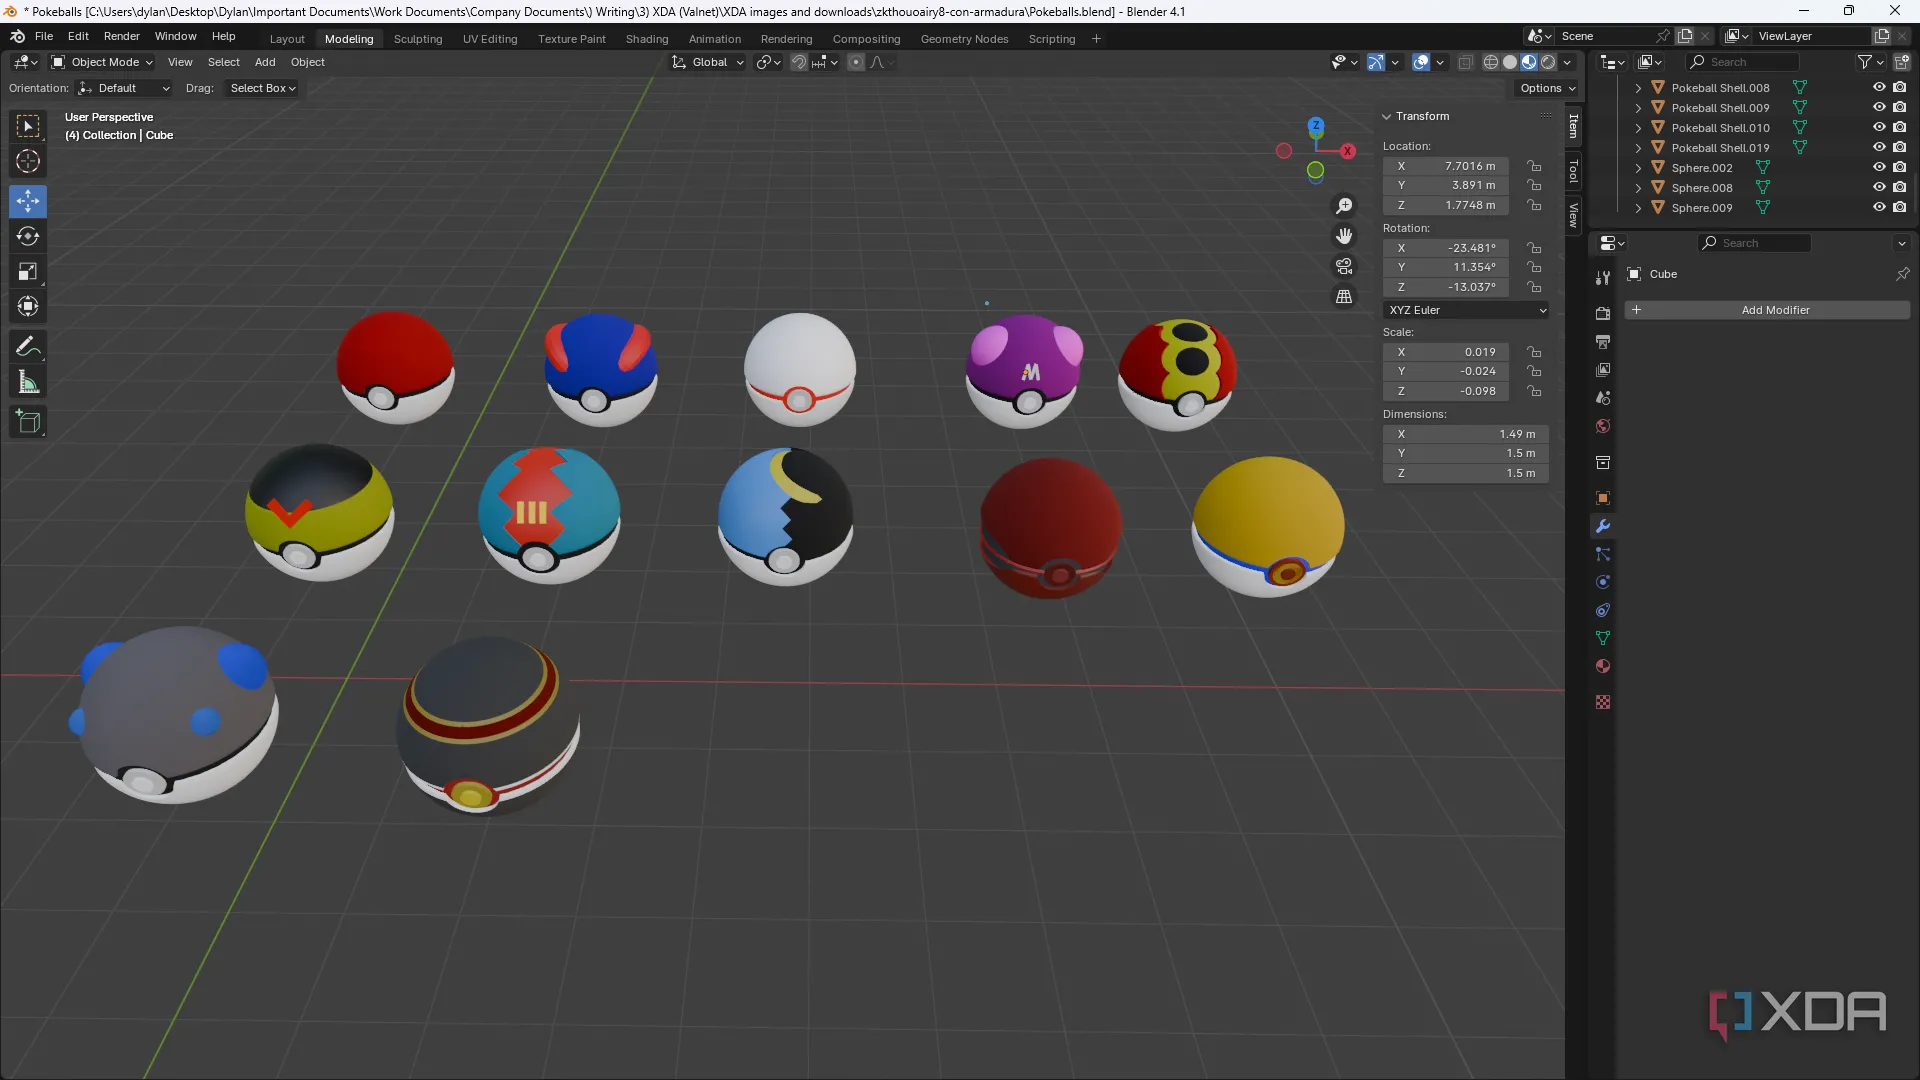Open the Output properties tab
The height and width of the screenshot is (1080, 1920).
tap(1603, 341)
